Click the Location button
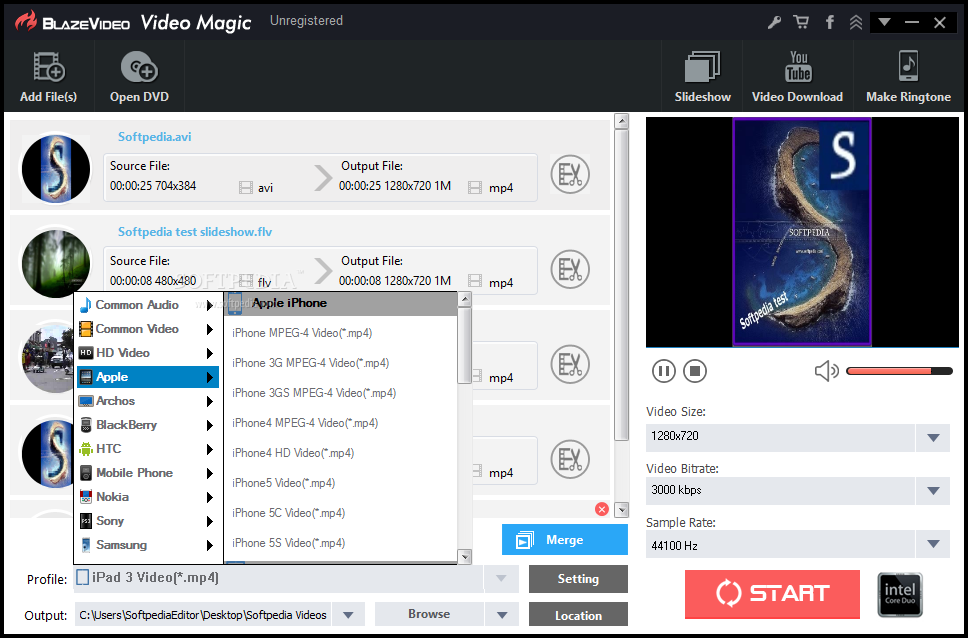968x638 pixels. click(x=578, y=615)
